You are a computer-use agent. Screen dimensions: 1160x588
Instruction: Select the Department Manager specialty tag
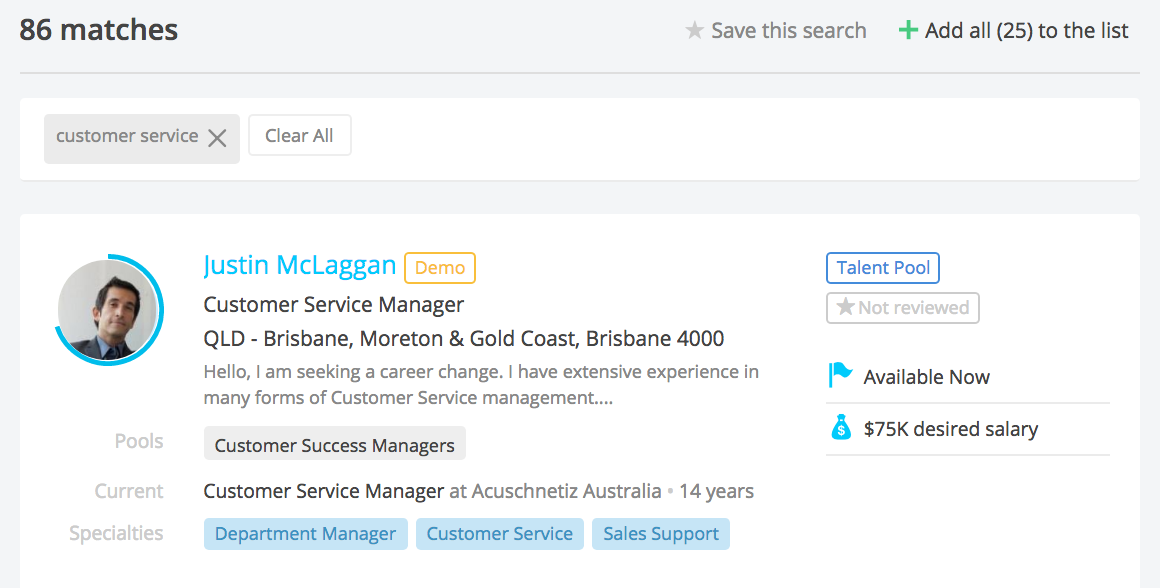[x=305, y=534]
